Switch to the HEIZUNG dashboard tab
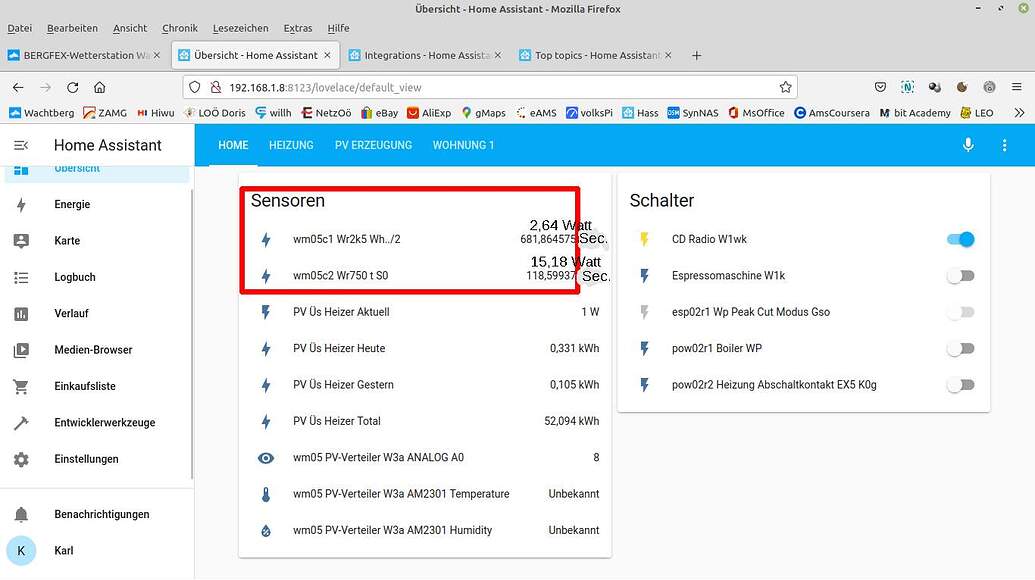This screenshot has height=580, width=1035. coord(291,145)
